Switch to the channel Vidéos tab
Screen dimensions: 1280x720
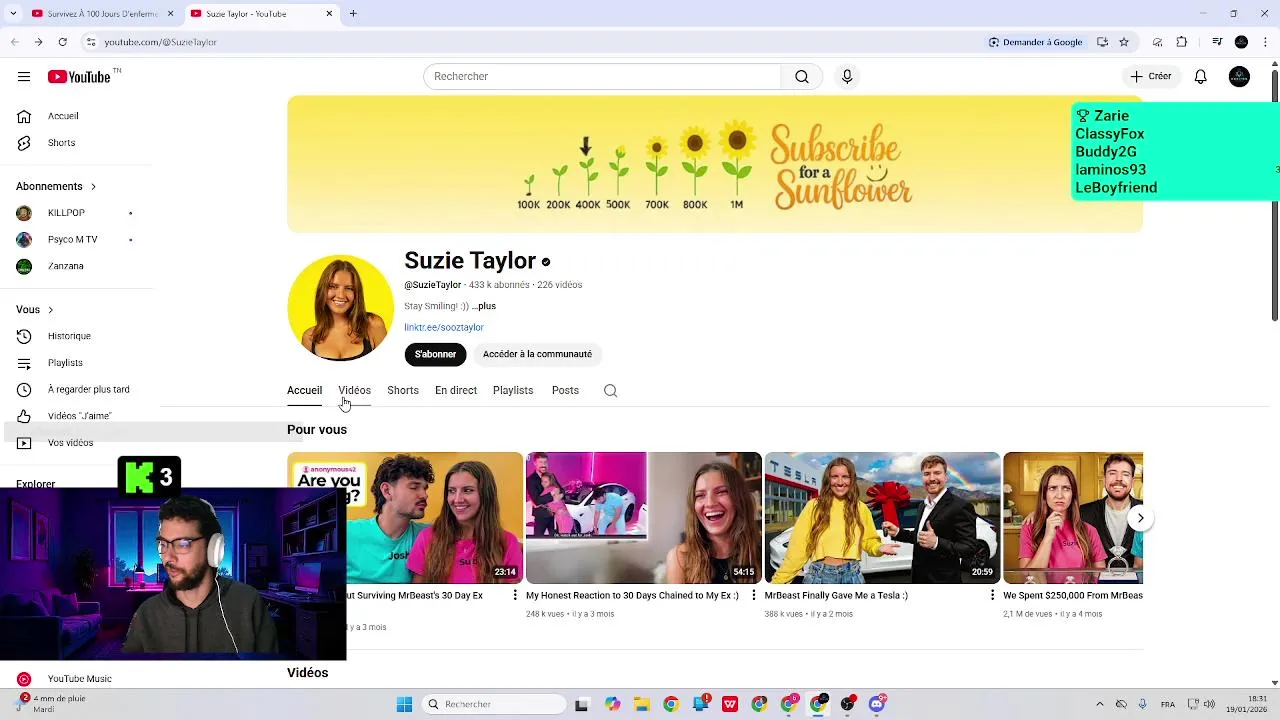[354, 391]
